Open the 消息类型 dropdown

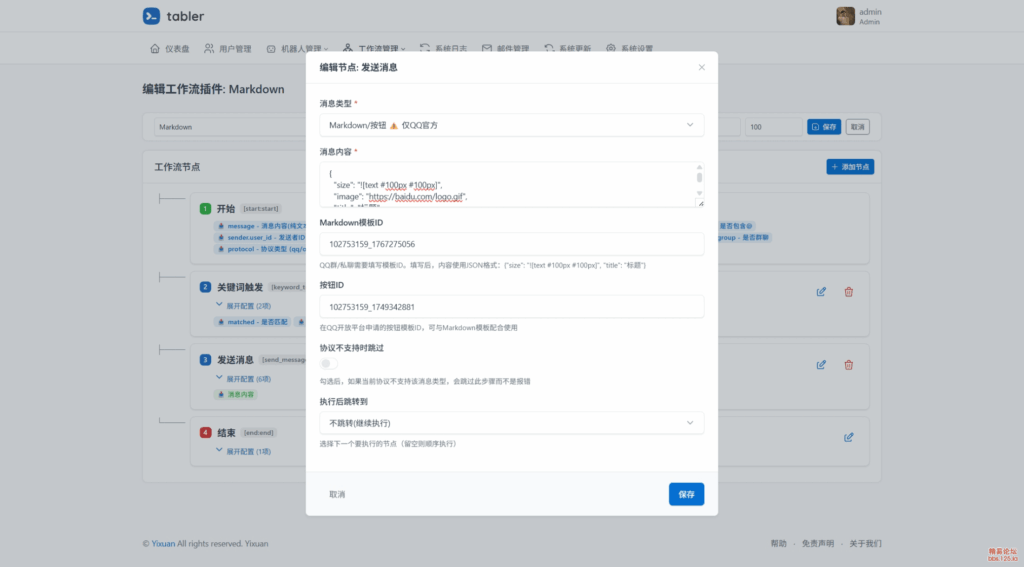click(511, 125)
